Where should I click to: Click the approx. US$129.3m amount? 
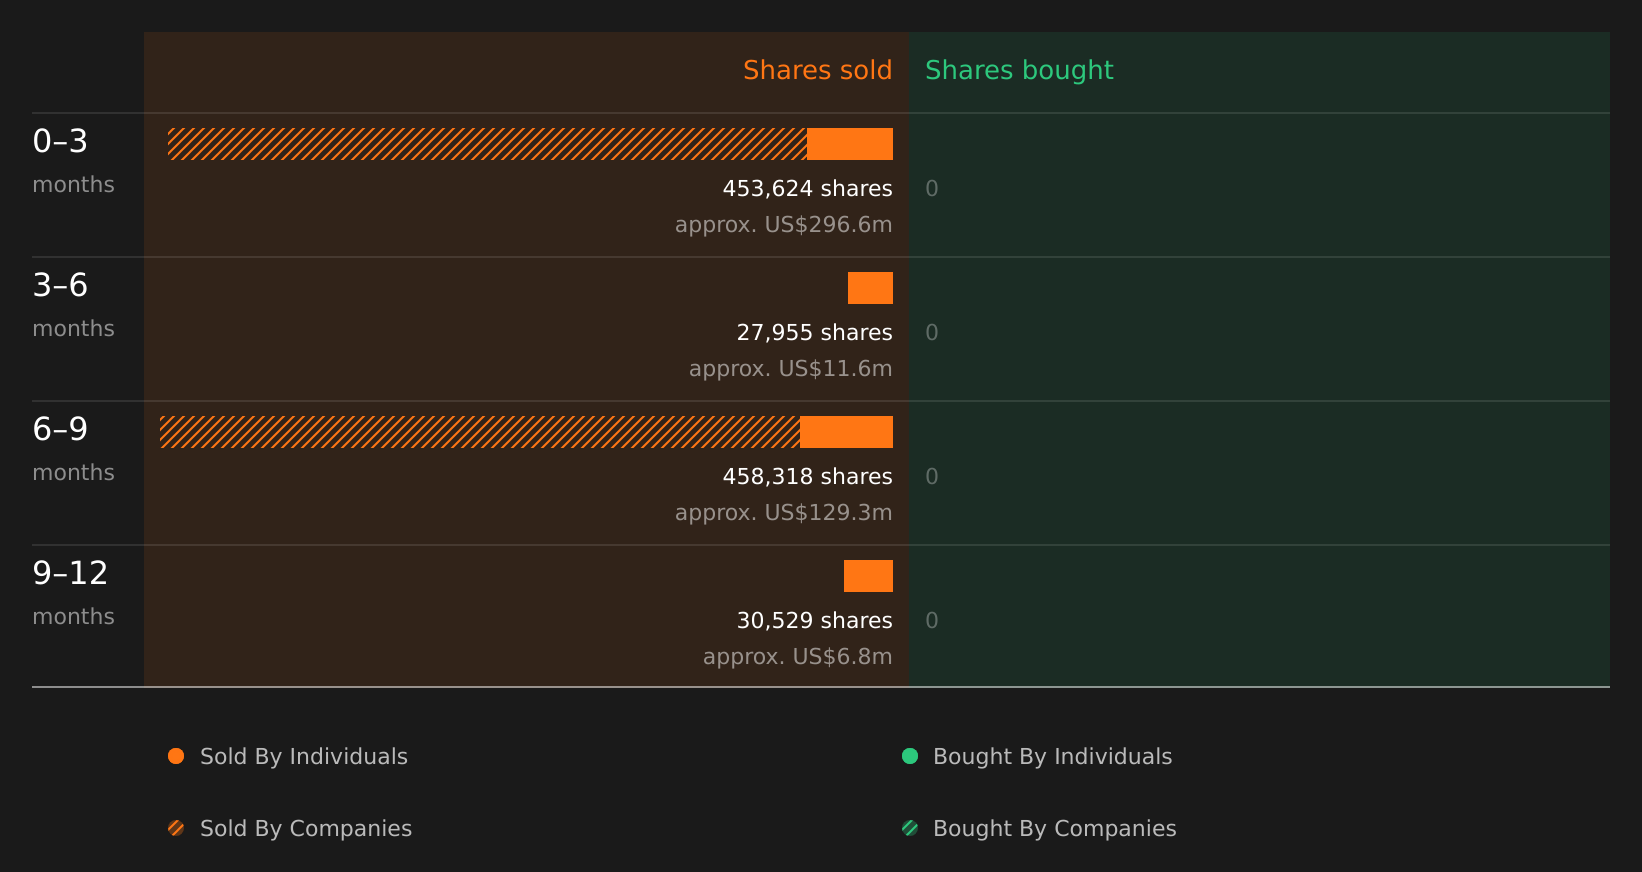[783, 513]
